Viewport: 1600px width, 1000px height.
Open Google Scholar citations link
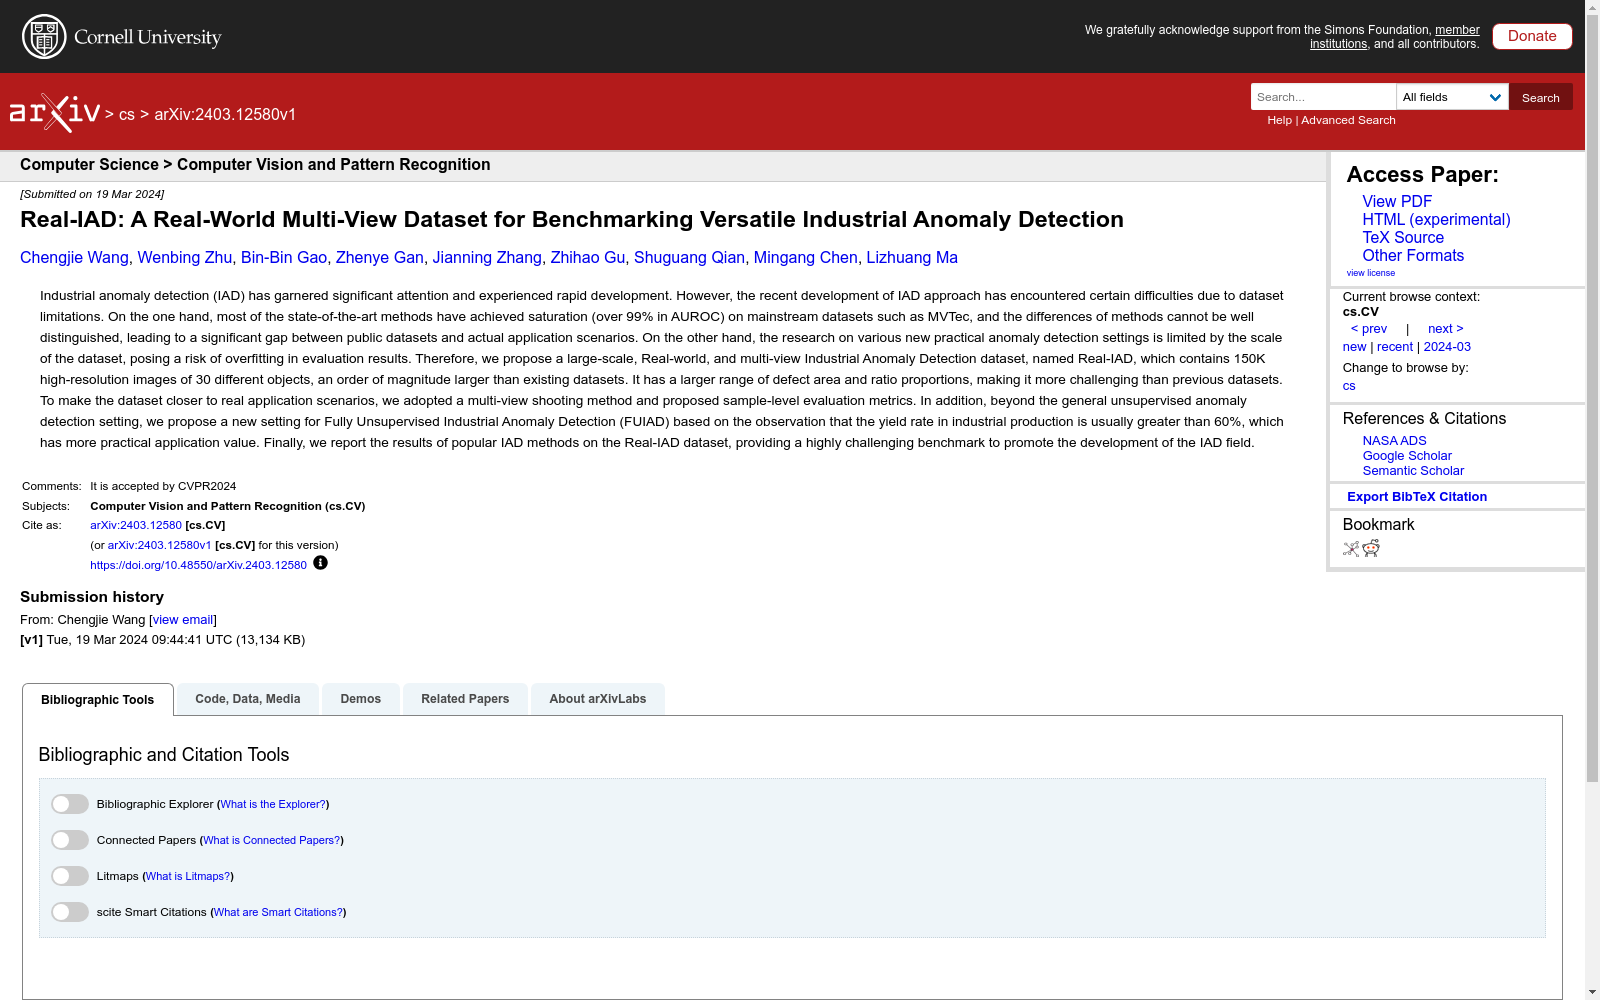1407,456
